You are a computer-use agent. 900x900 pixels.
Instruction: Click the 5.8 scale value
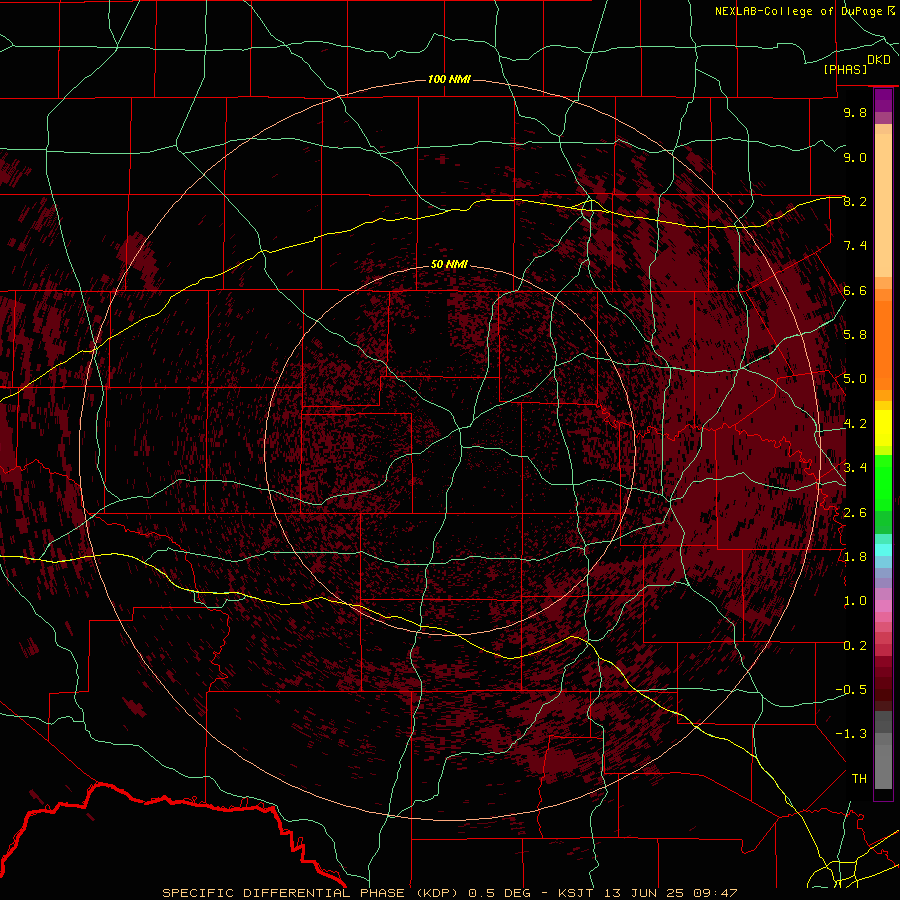tap(855, 334)
